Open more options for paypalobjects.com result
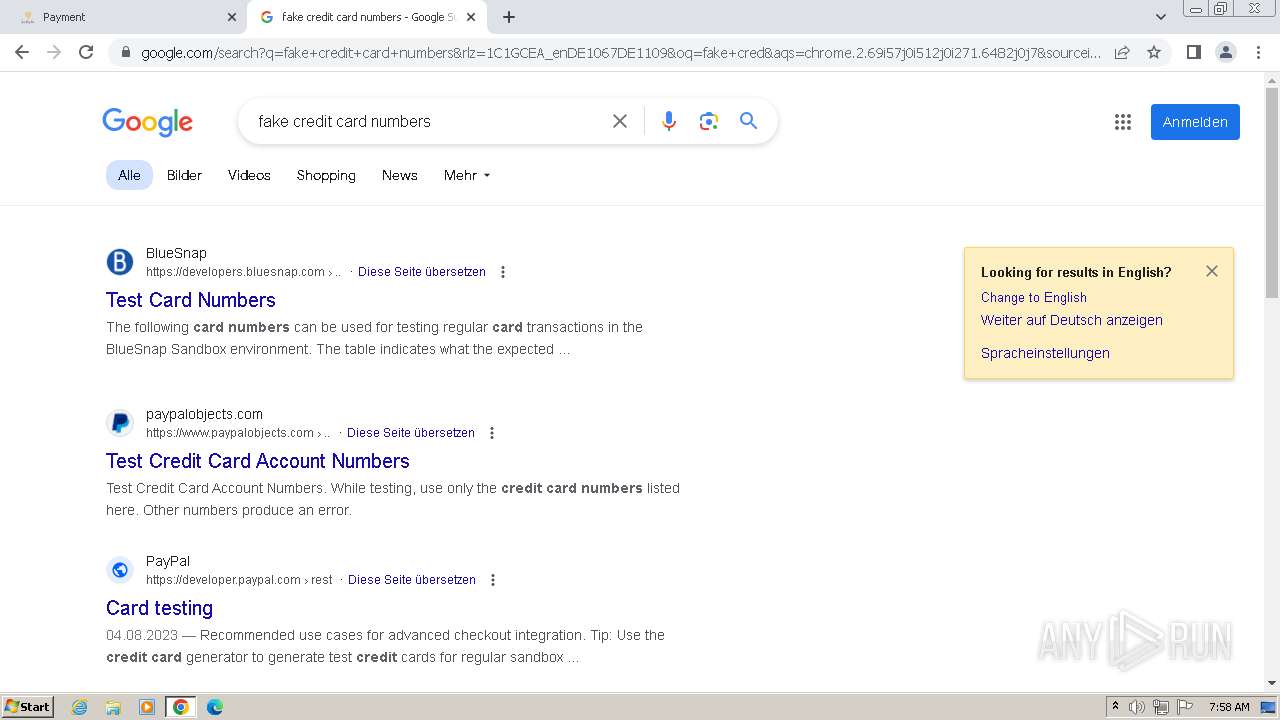The height and width of the screenshot is (720, 1280). [x=492, y=433]
